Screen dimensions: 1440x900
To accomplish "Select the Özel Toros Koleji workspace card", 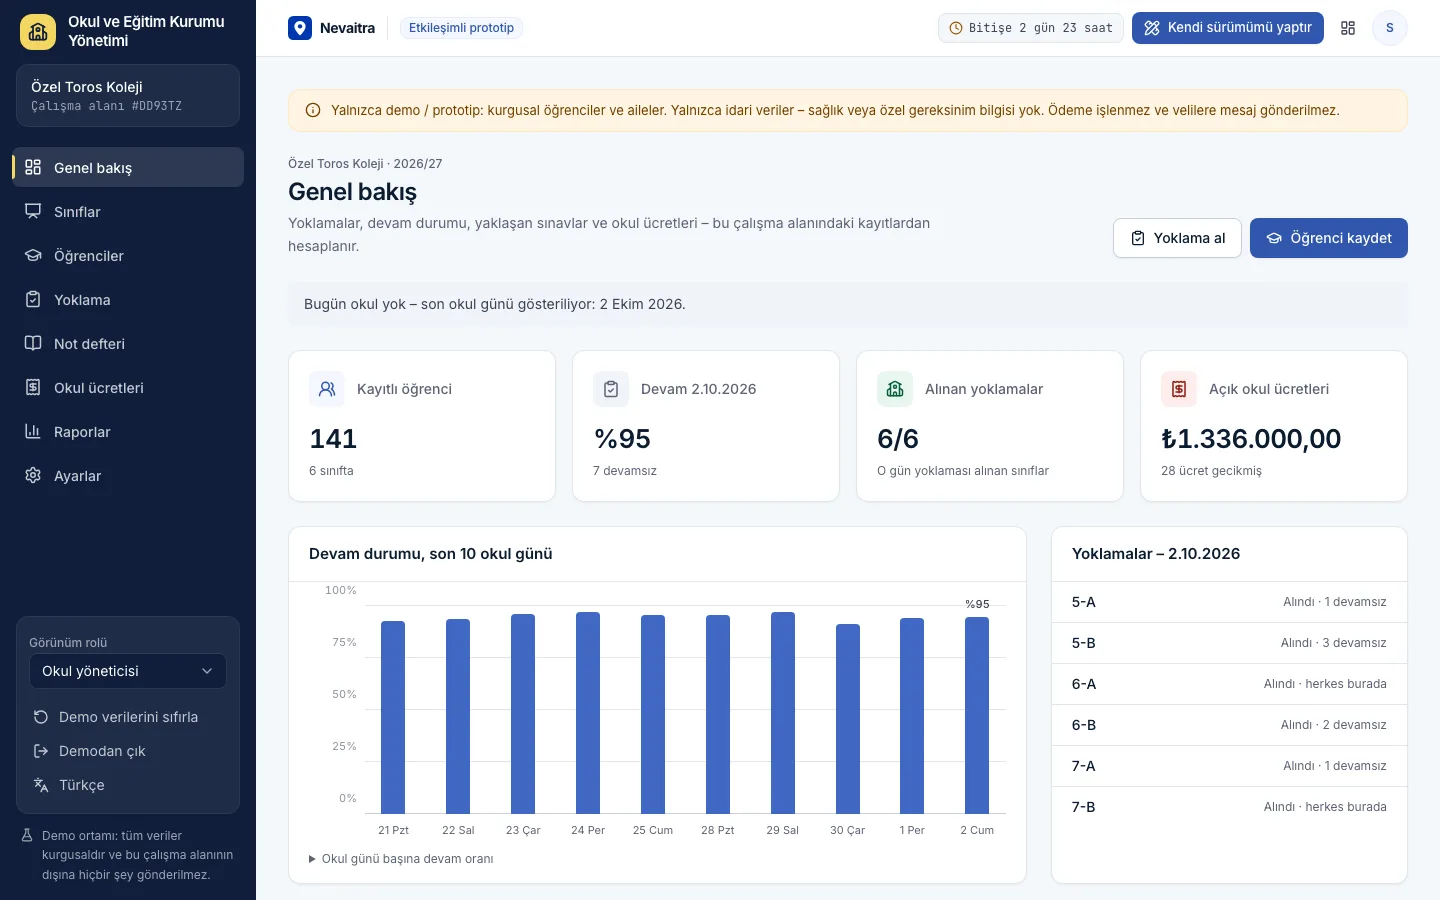I will pos(128,96).
